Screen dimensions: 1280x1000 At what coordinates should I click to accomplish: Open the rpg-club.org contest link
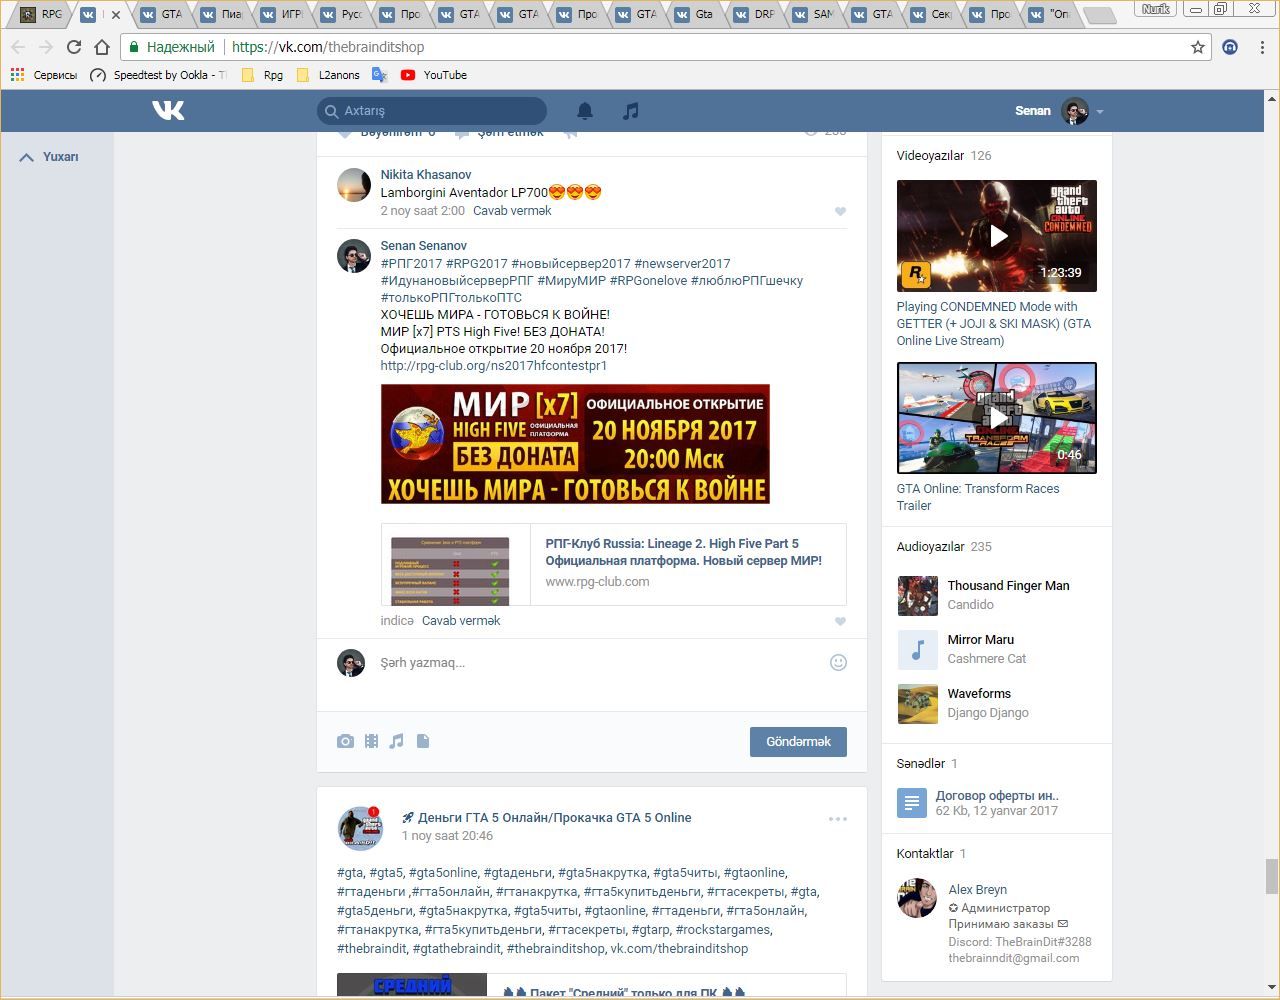click(494, 366)
